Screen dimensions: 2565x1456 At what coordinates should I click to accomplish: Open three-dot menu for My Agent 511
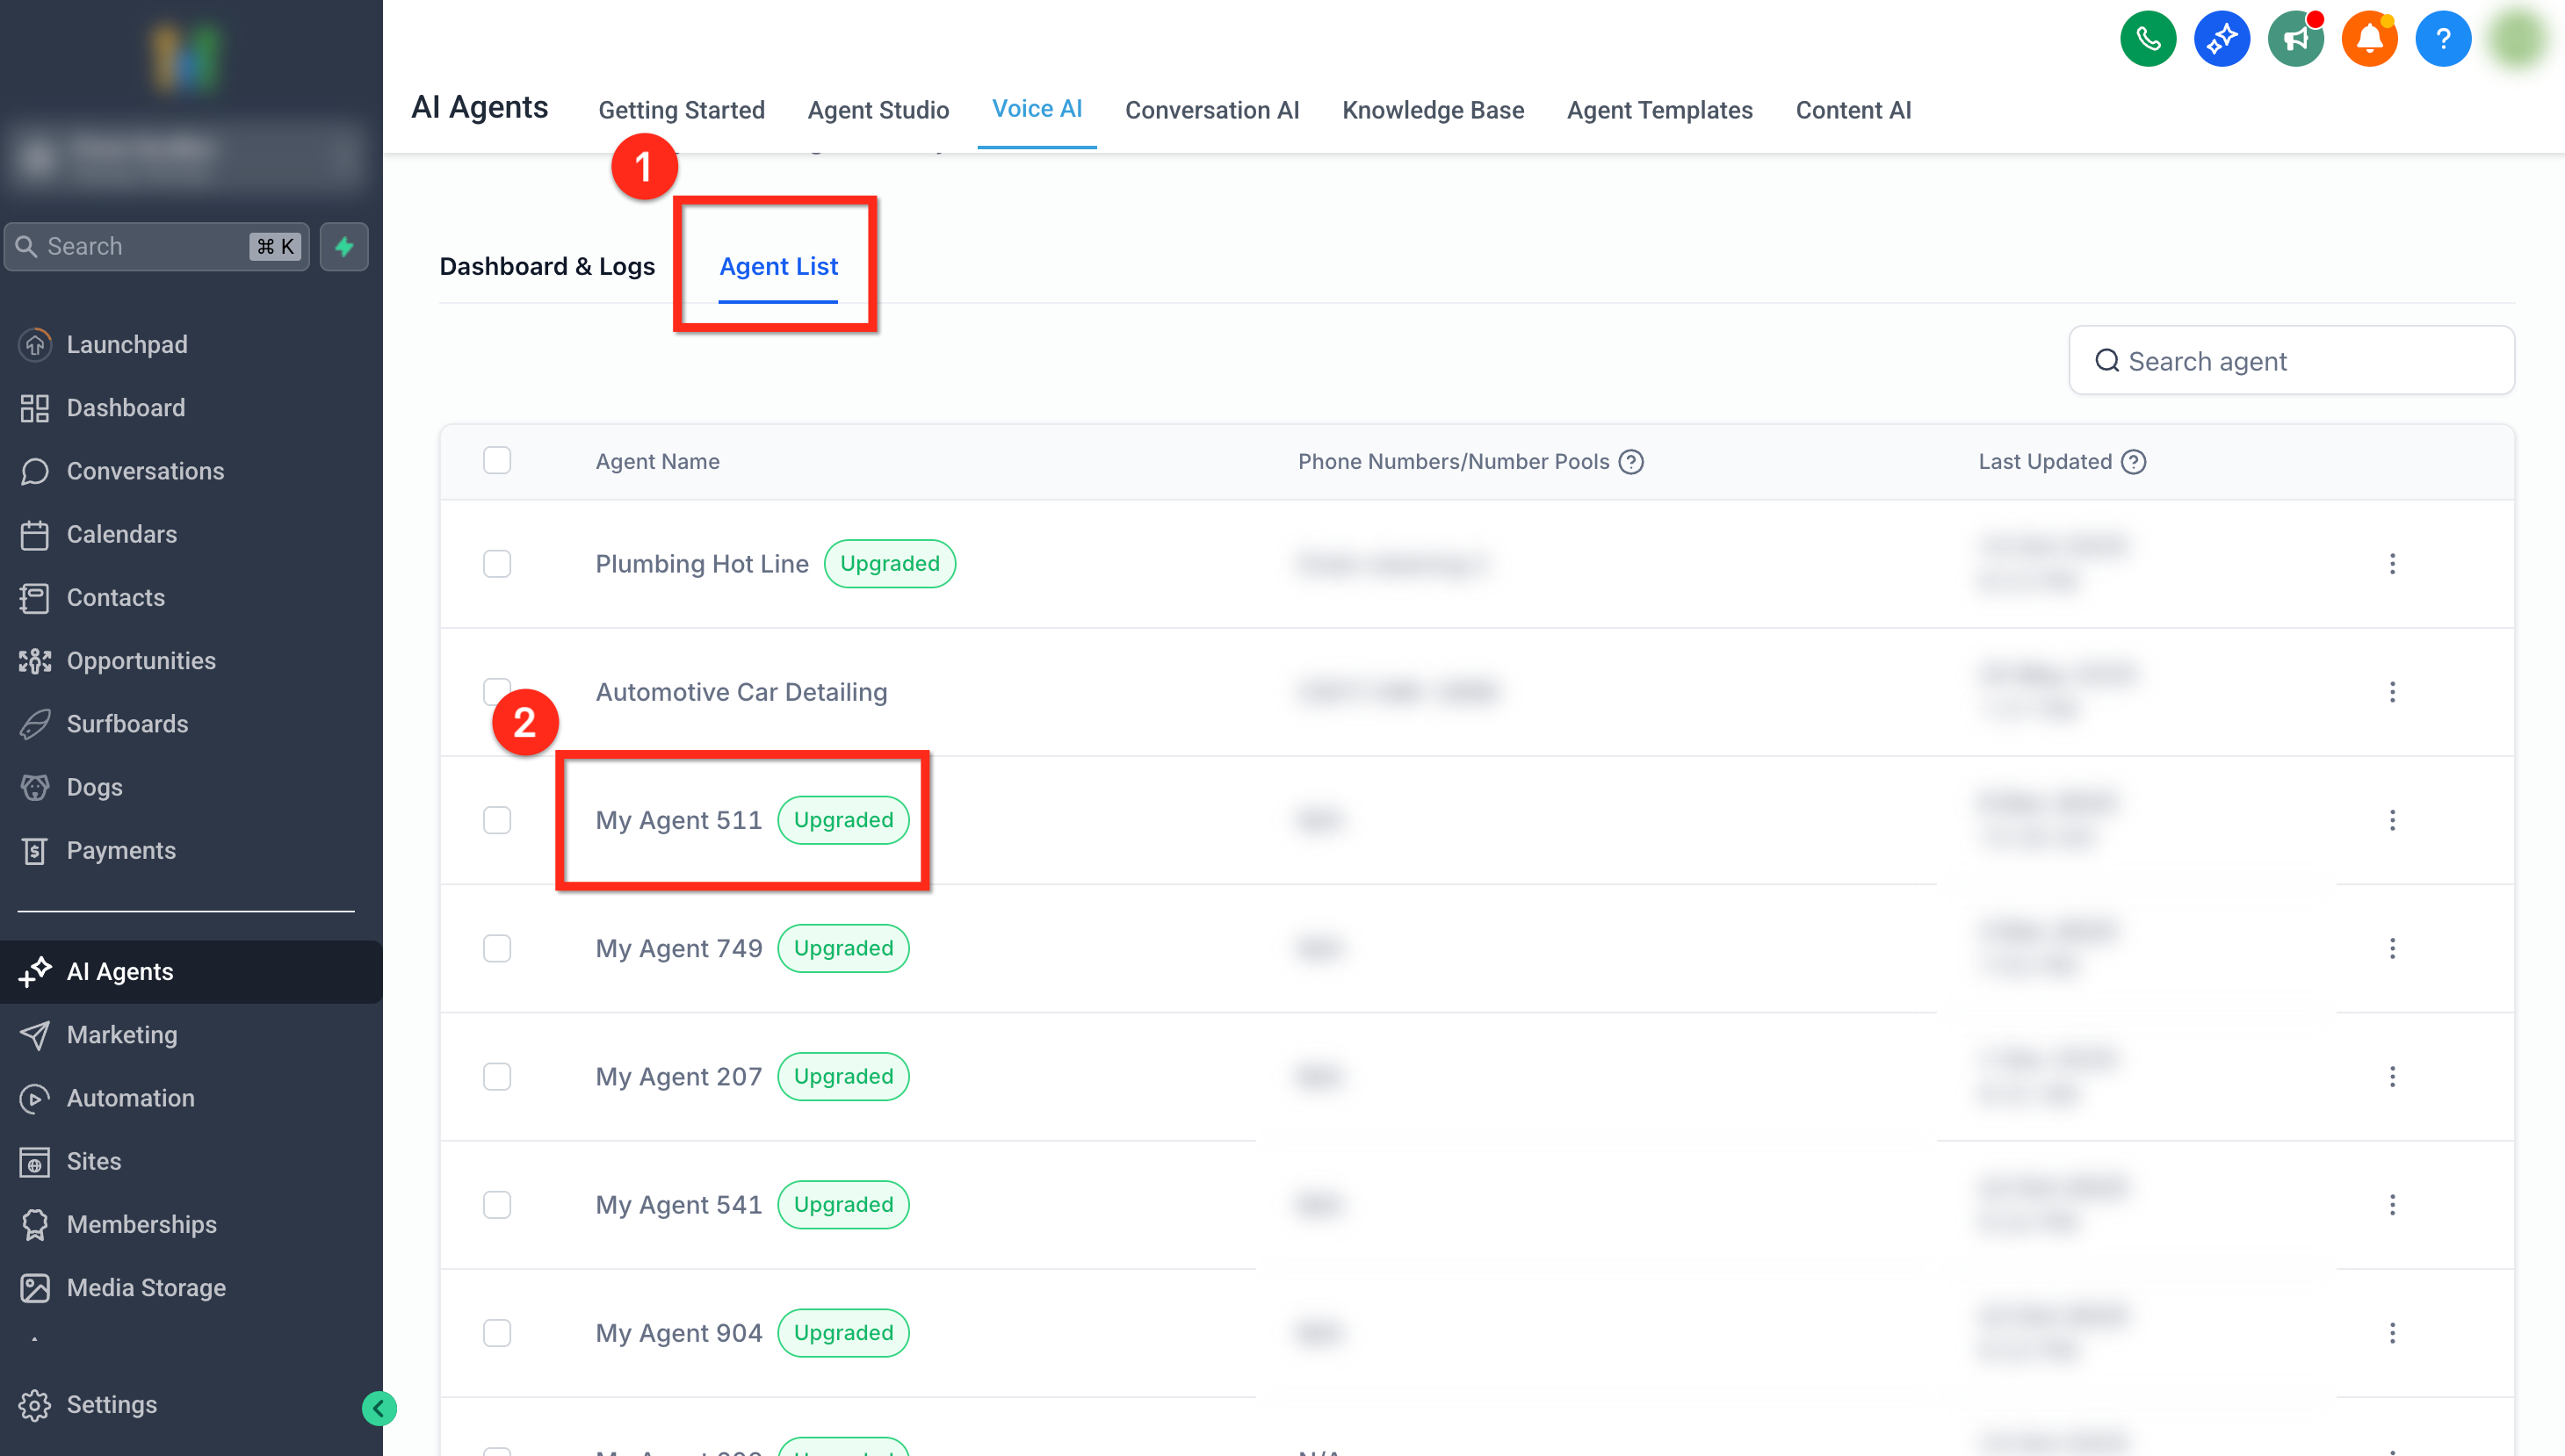2392,820
